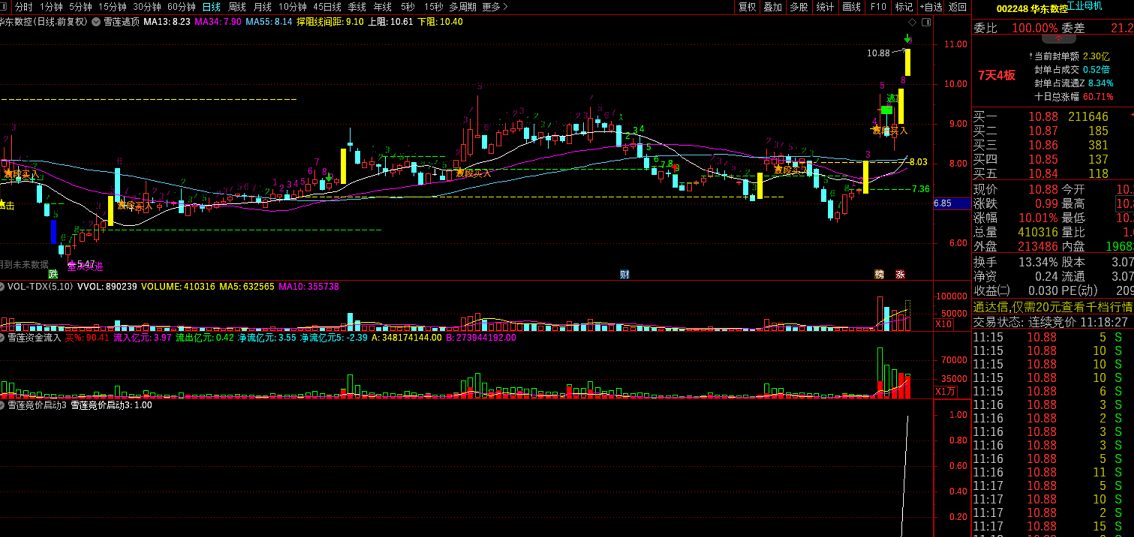Select the 10分钟 period tab
The height and width of the screenshot is (537, 1134).
[x=292, y=7]
